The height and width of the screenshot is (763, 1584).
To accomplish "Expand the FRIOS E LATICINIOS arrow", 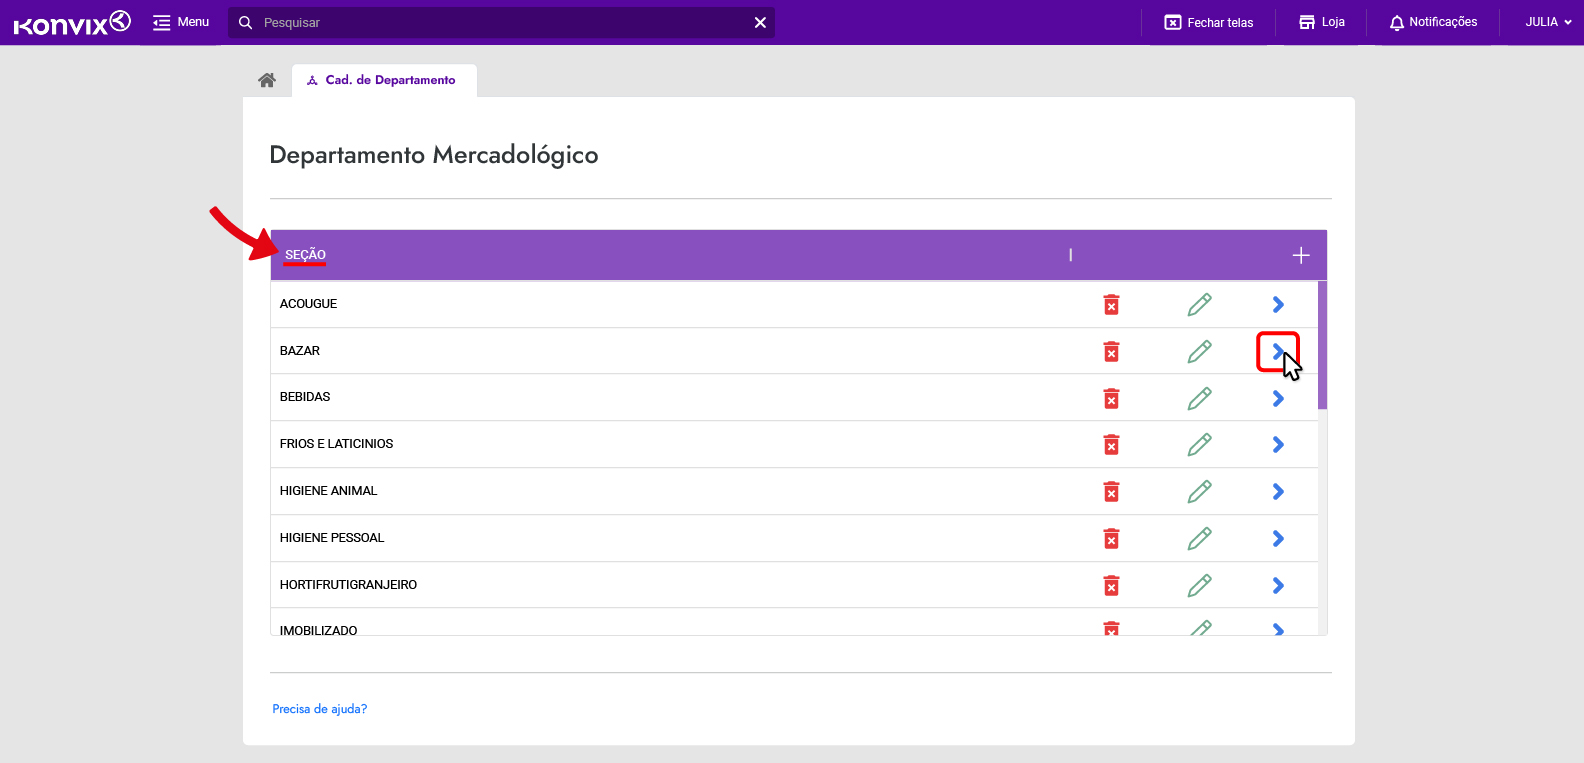I will tap(1278, 444).
